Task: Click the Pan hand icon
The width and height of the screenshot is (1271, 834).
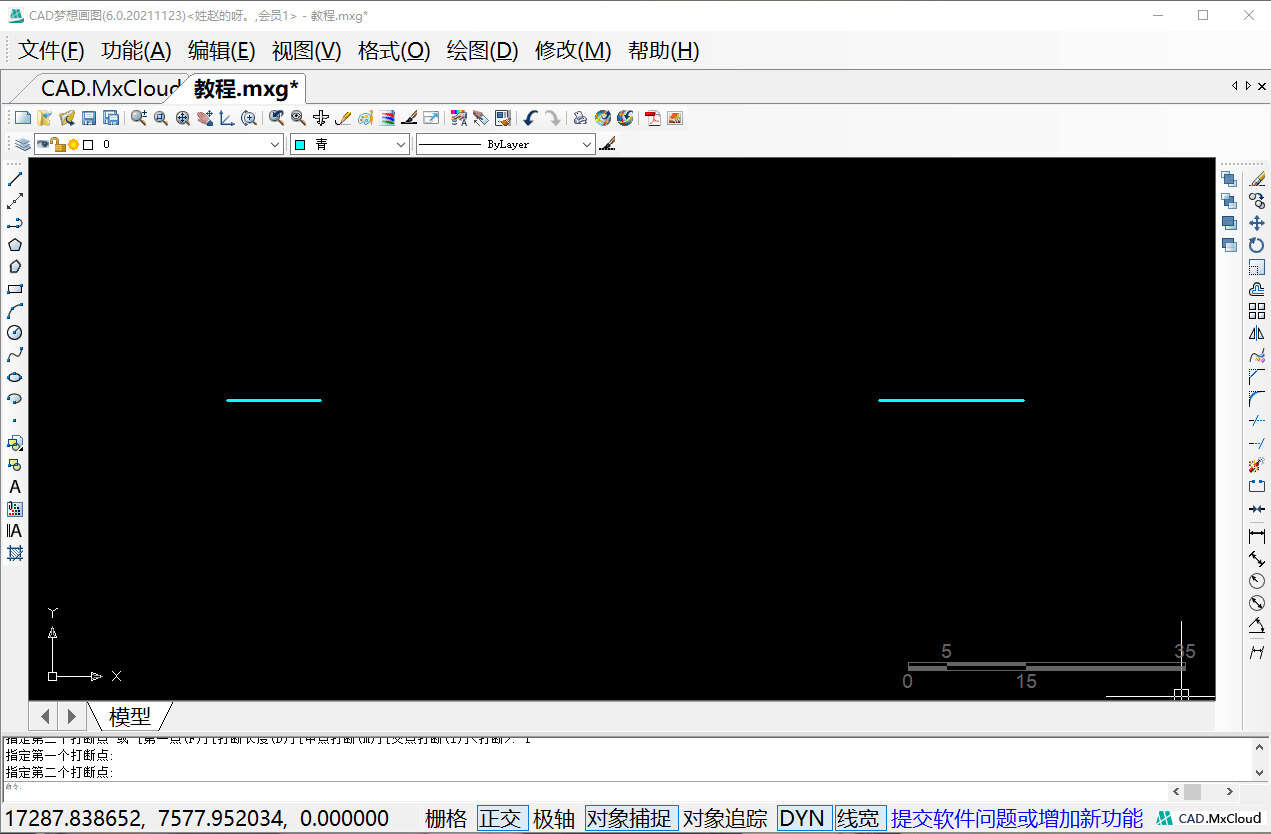Action: click(x=205, y=118)
